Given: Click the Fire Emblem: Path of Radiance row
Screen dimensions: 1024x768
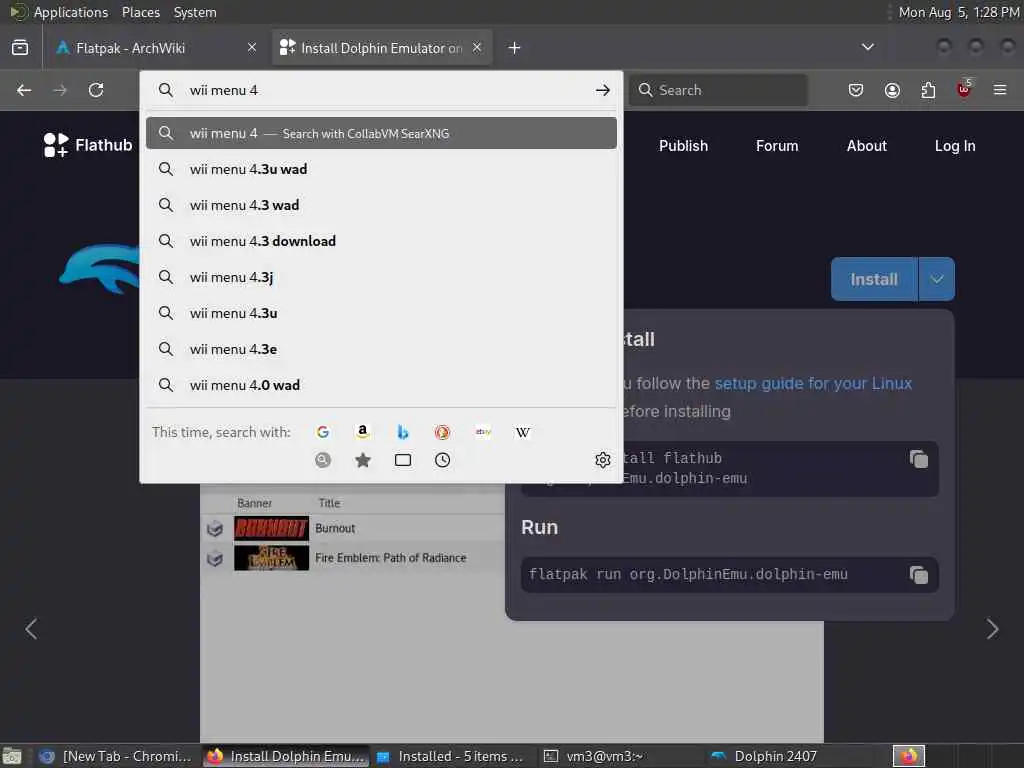Looking at the screenshot, I should (353, 558).
